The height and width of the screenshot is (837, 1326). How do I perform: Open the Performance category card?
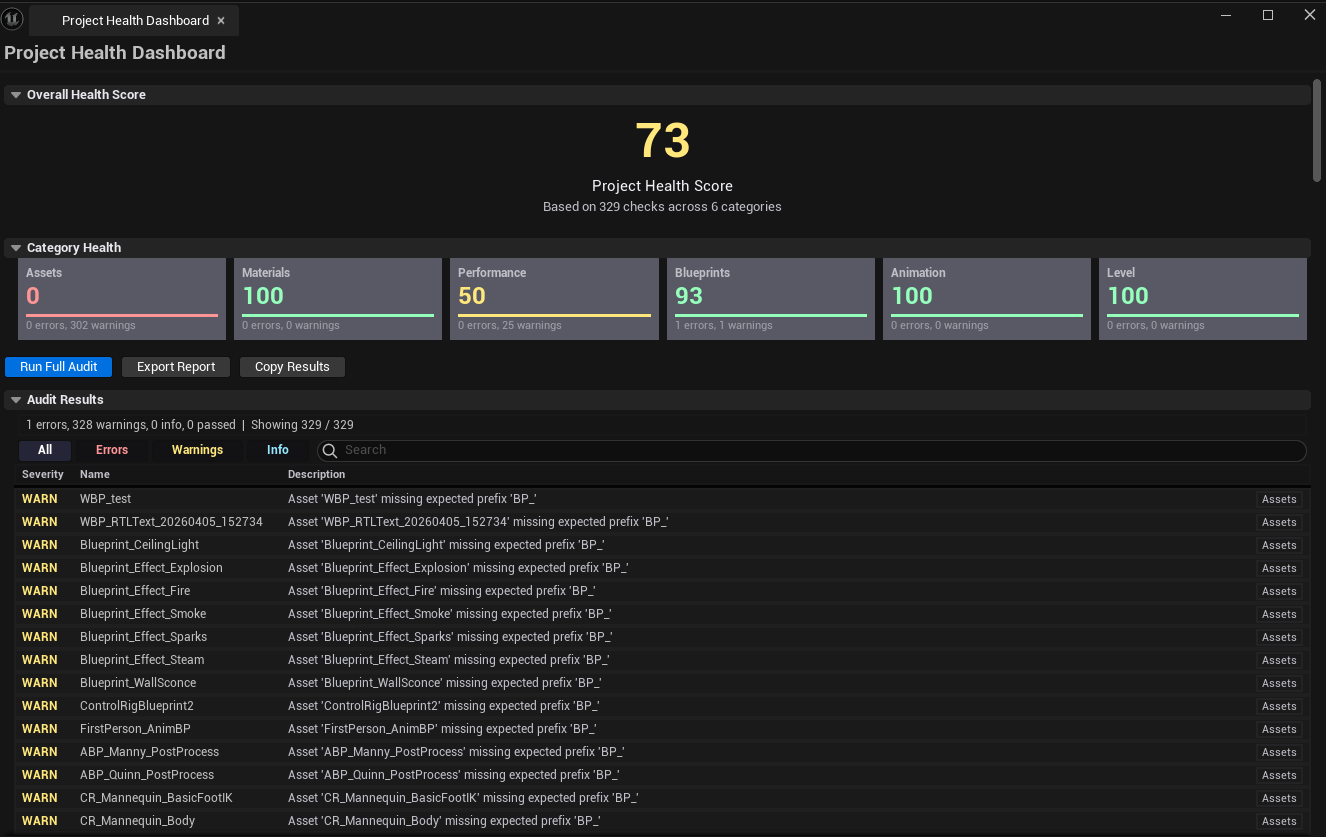(x=554, y=299)
